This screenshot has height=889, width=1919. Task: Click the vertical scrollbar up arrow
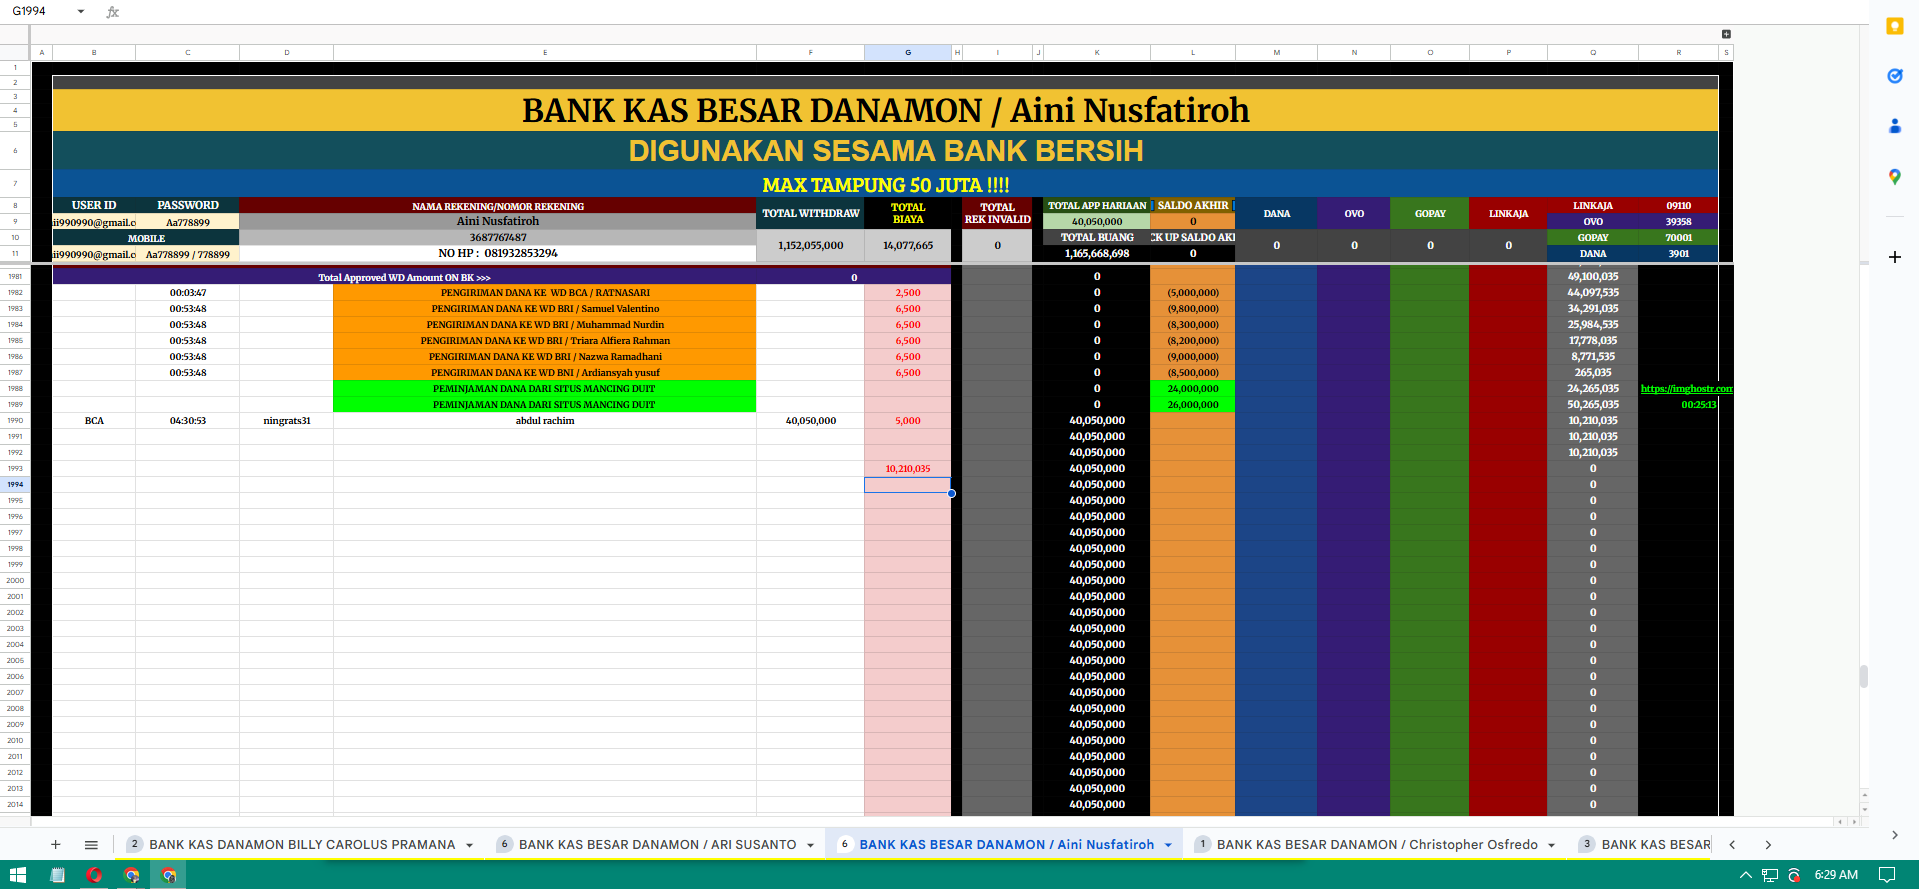(x=1864, y=796)
